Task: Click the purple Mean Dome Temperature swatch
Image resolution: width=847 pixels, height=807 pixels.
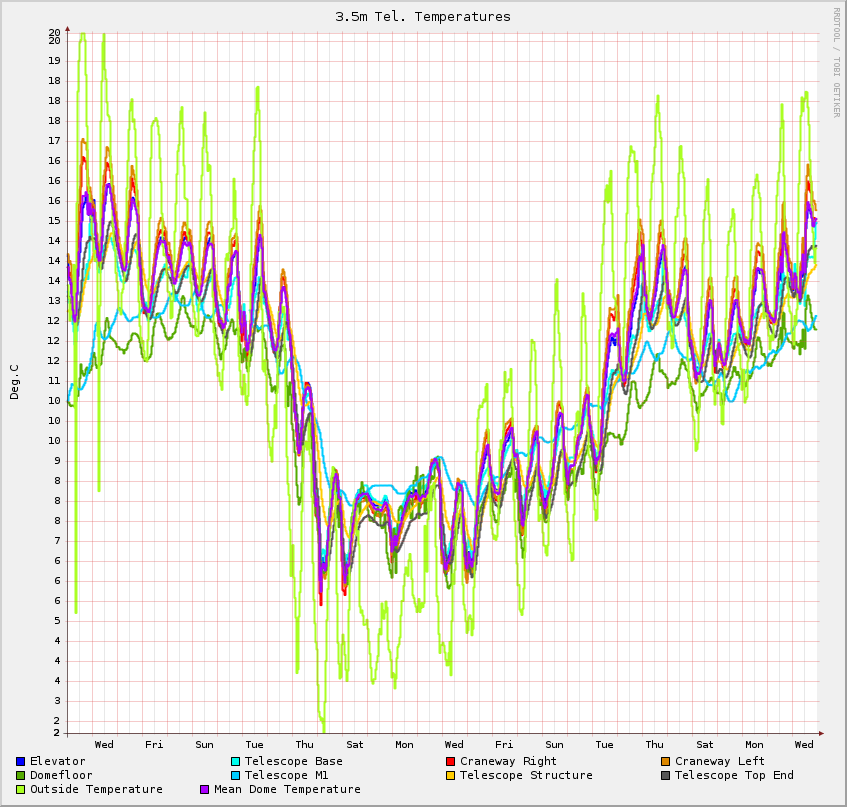Action: (205, 790)
